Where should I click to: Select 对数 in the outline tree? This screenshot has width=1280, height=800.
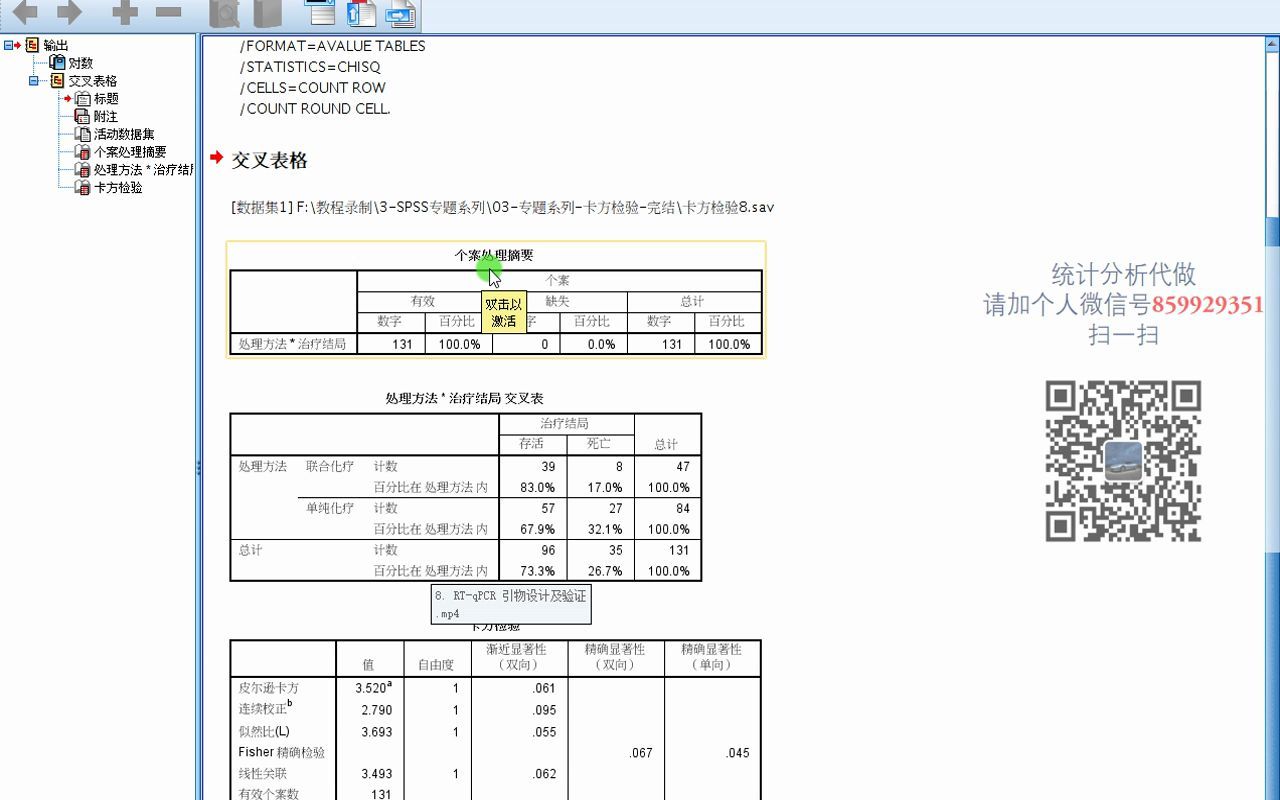tap(81, 63)
